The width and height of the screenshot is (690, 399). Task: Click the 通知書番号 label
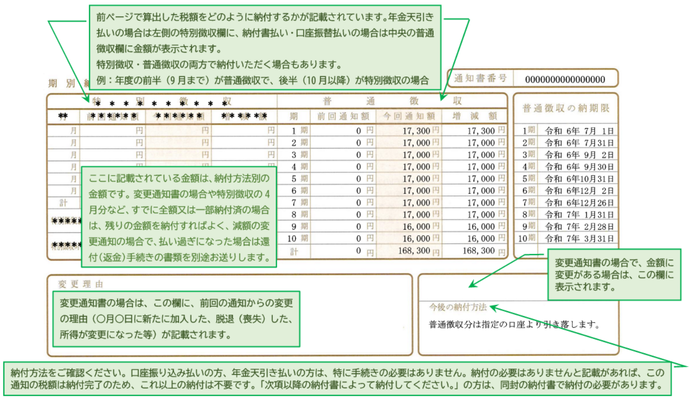[x=481, y=79]
